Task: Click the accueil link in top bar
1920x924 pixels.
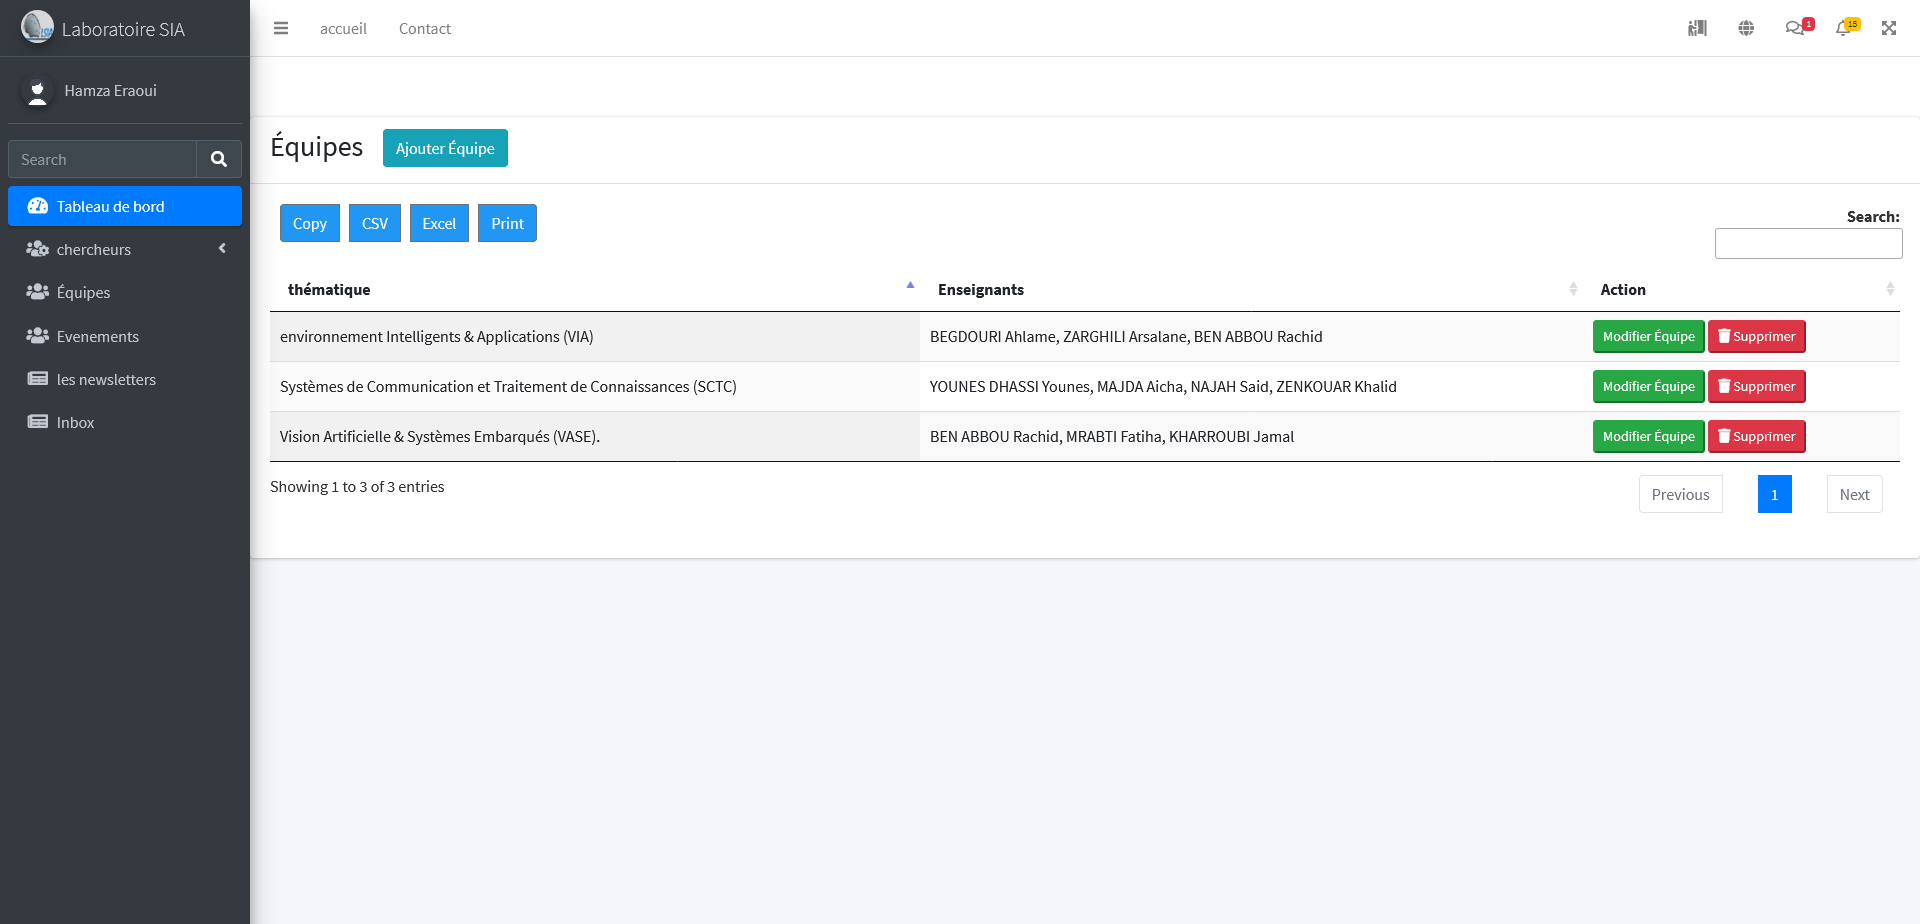Action: [343, 29]
